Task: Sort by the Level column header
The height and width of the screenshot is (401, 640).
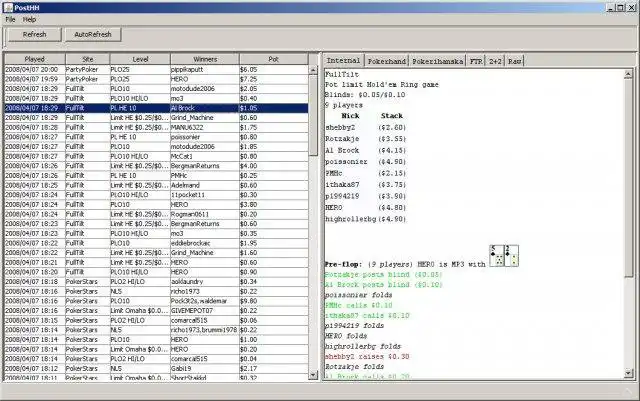Action: coord(140,59)
